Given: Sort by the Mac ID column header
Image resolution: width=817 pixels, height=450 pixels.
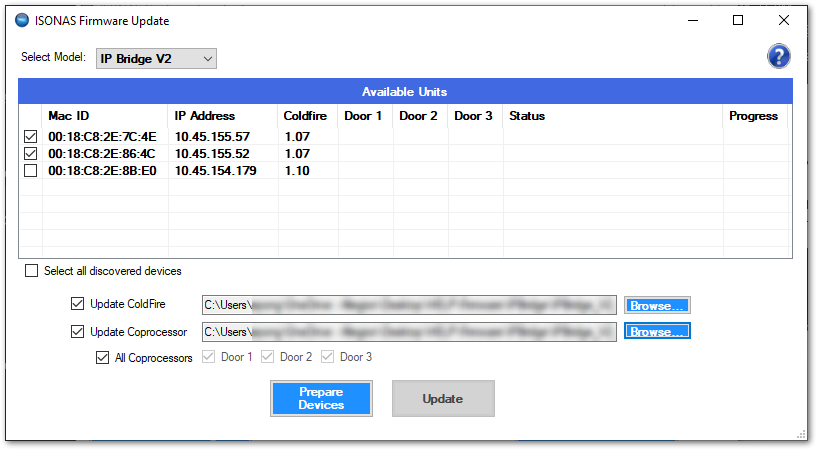Looking at the screenshot, I should coord(105,116).
